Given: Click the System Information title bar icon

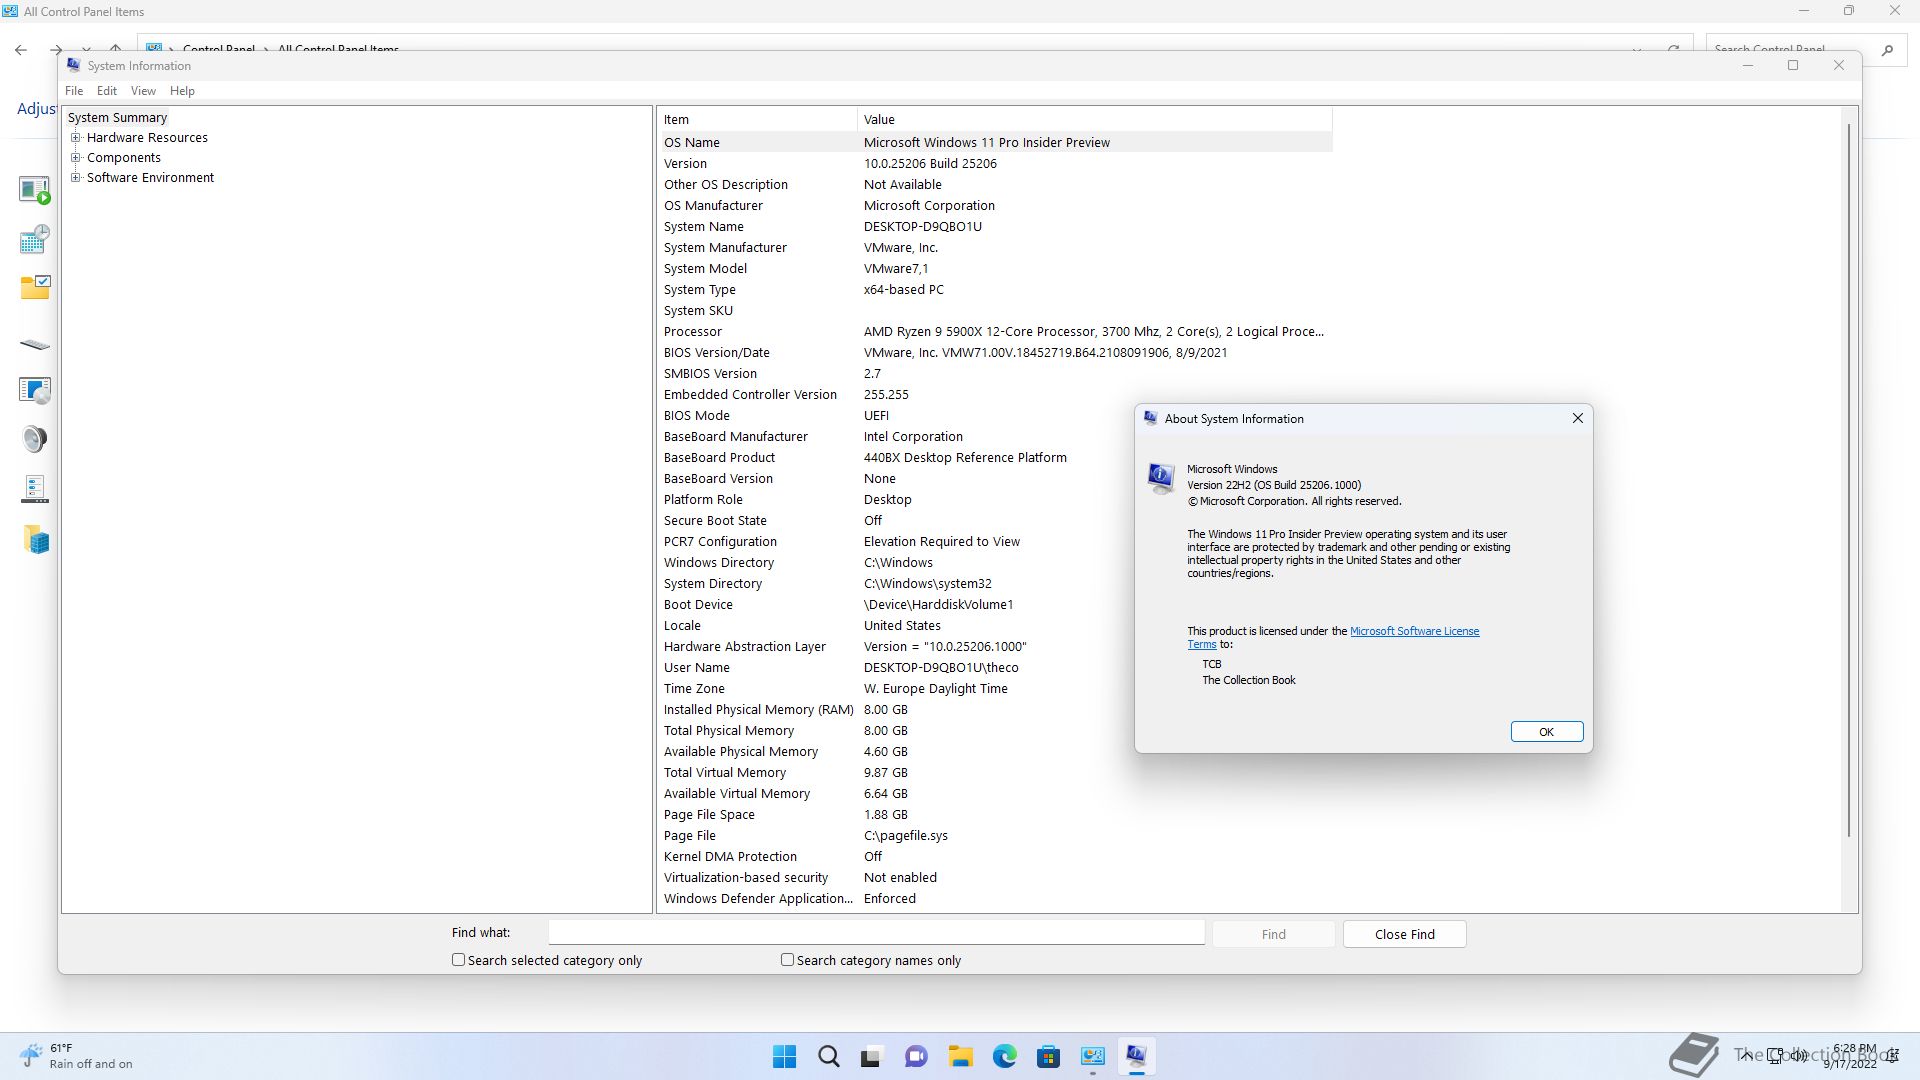Looking at the screenshot, I should pyautogui.click(x=73, y=65).
